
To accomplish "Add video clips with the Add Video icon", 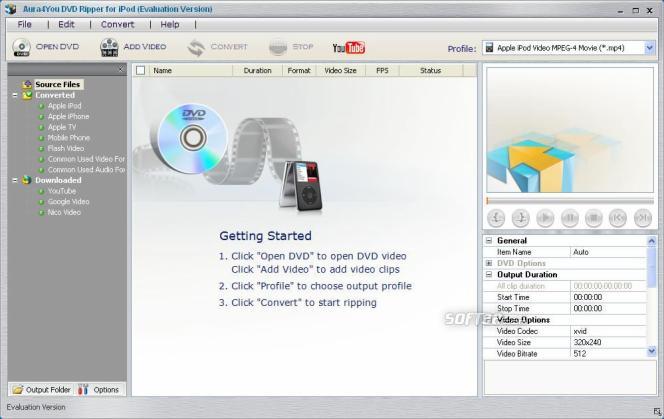I will 109,47.
